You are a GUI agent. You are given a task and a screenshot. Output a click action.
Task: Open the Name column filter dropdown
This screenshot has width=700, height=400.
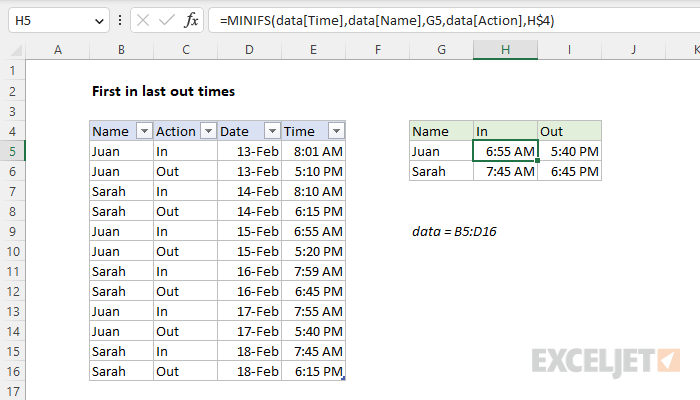pos(144,131)
